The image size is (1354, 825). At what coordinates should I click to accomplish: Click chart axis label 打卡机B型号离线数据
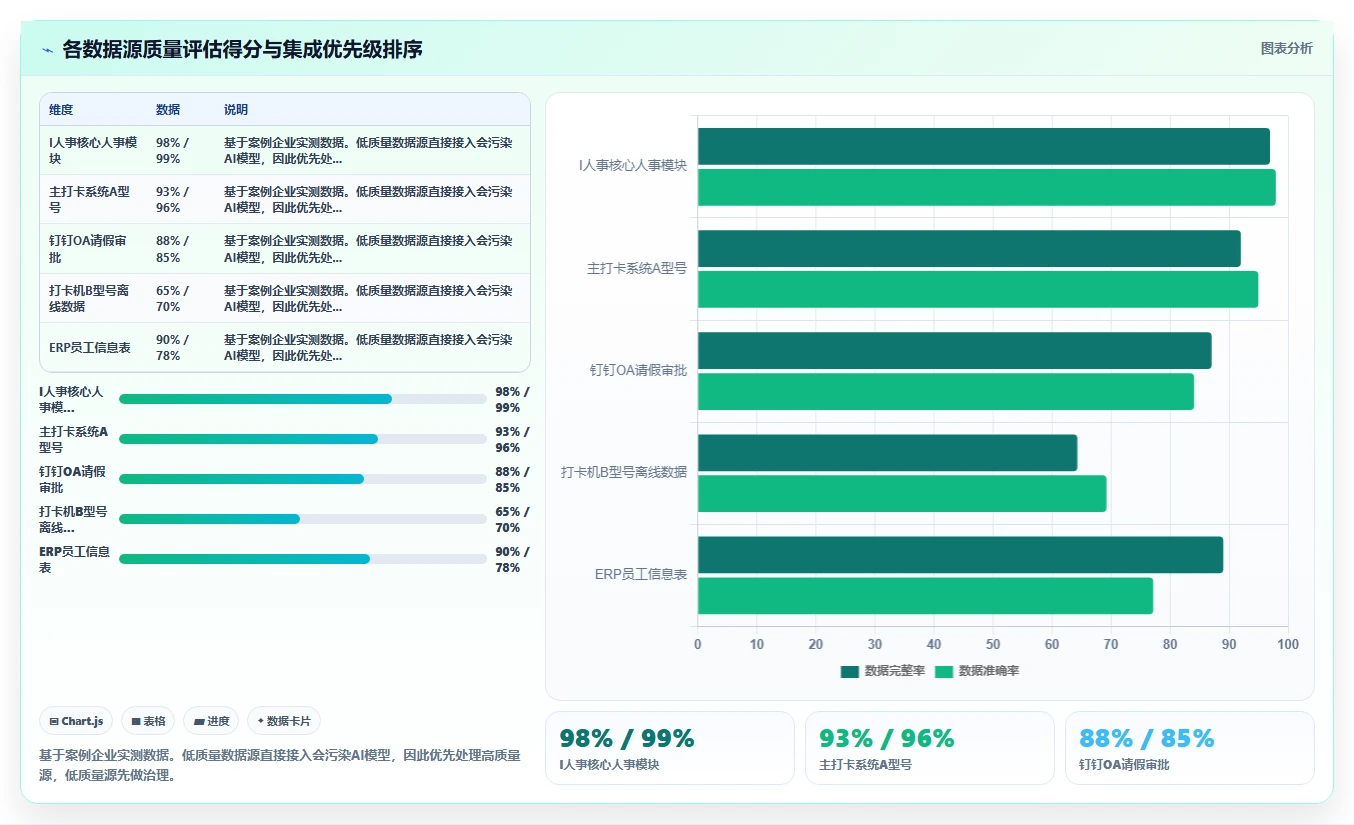624,472
